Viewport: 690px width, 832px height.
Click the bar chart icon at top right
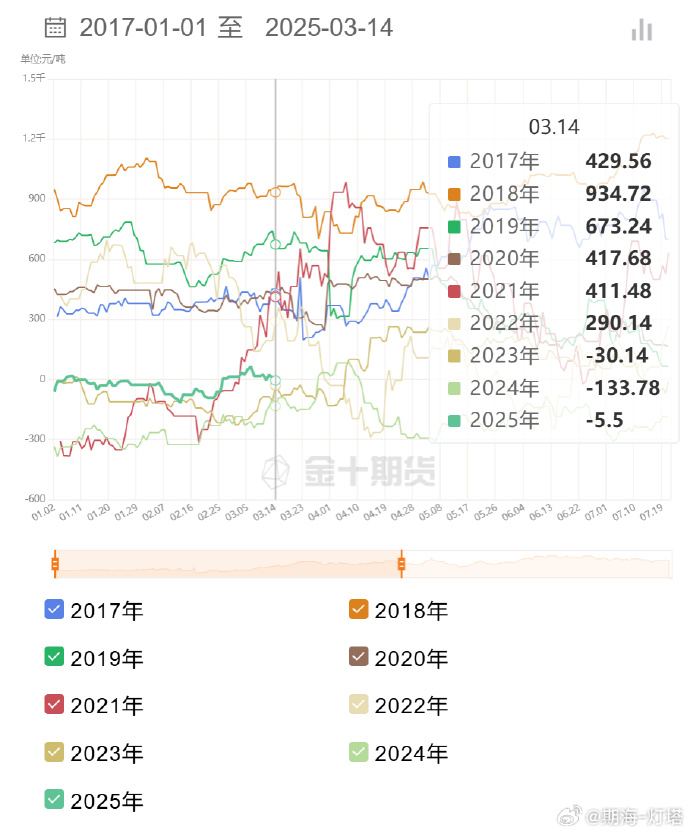pos(640,30)
